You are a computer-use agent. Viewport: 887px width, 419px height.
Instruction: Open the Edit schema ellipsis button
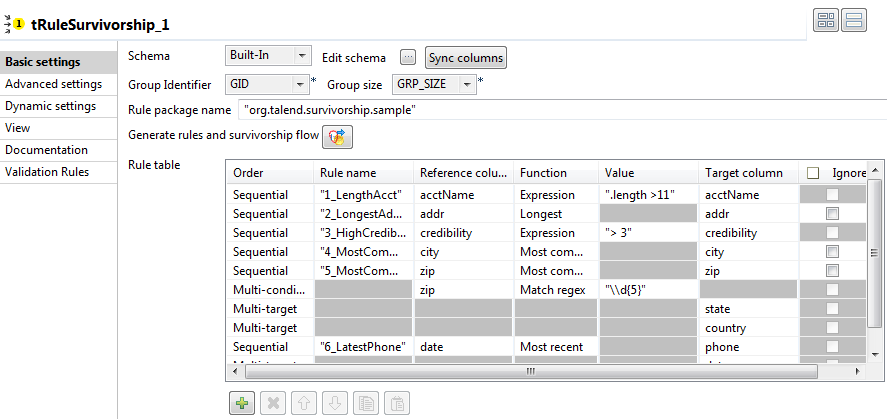[407, 57]
